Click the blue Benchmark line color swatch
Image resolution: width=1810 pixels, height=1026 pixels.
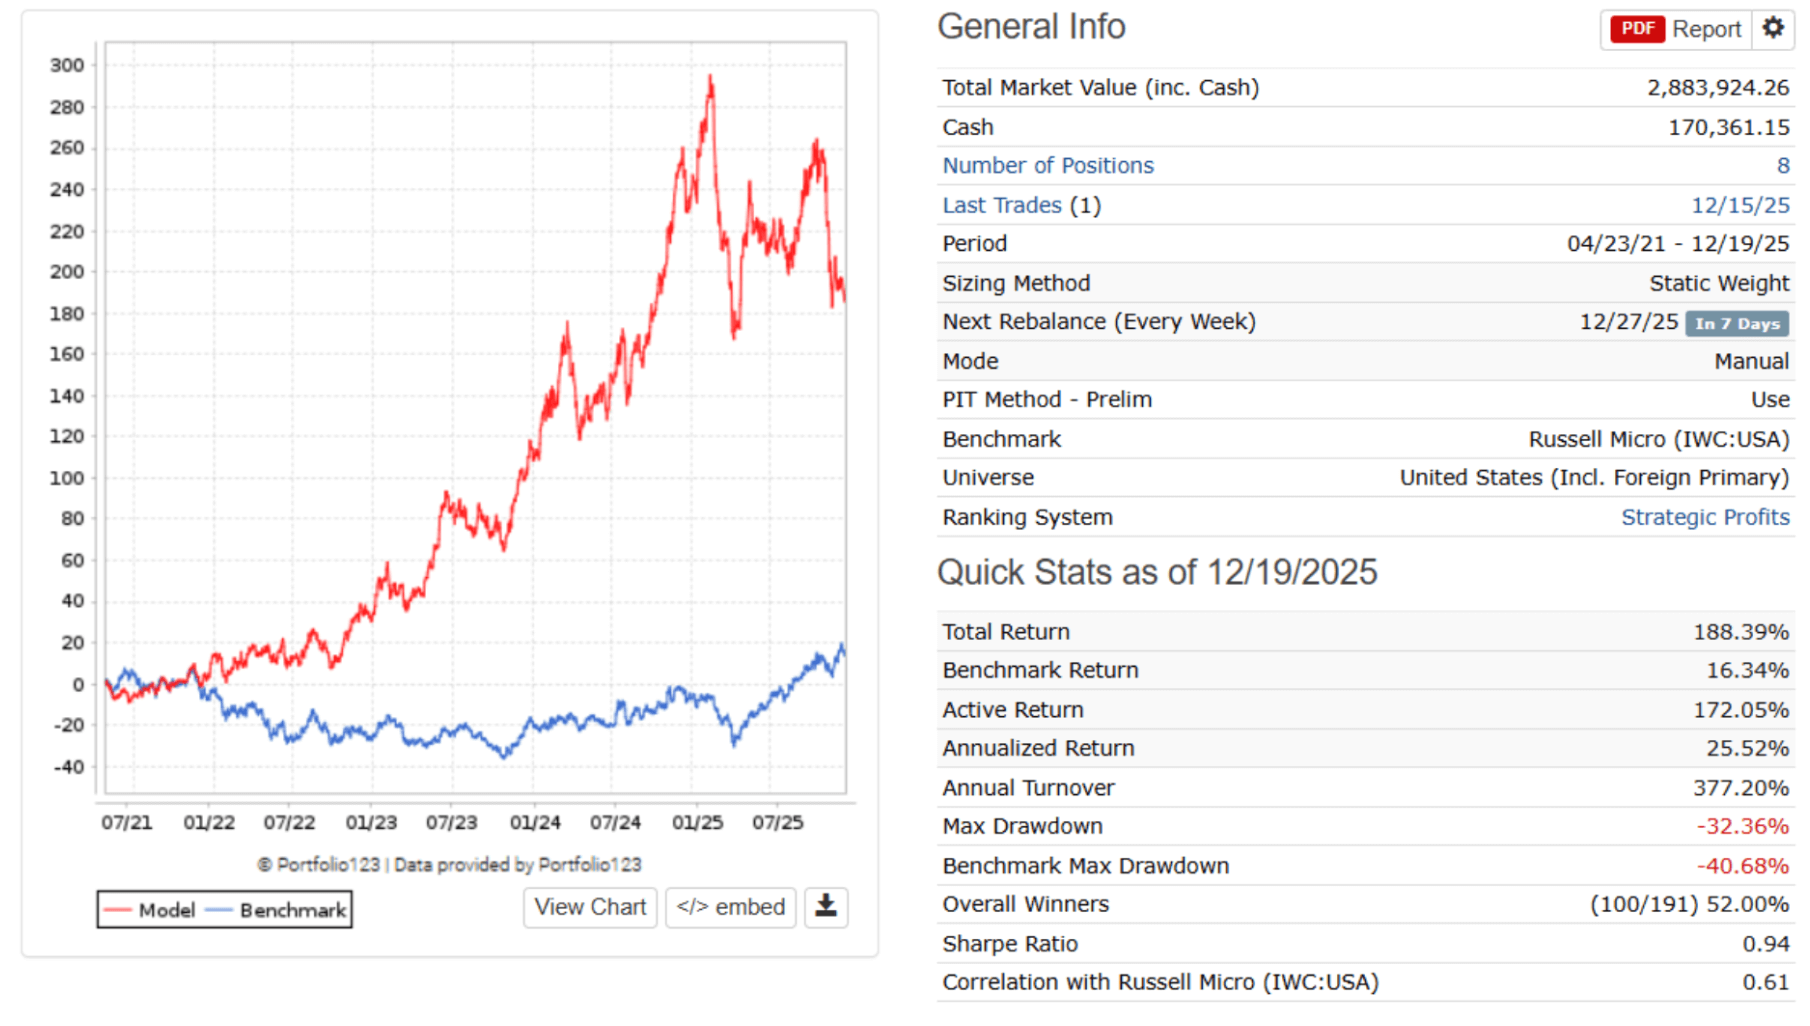tap(218, 910)
